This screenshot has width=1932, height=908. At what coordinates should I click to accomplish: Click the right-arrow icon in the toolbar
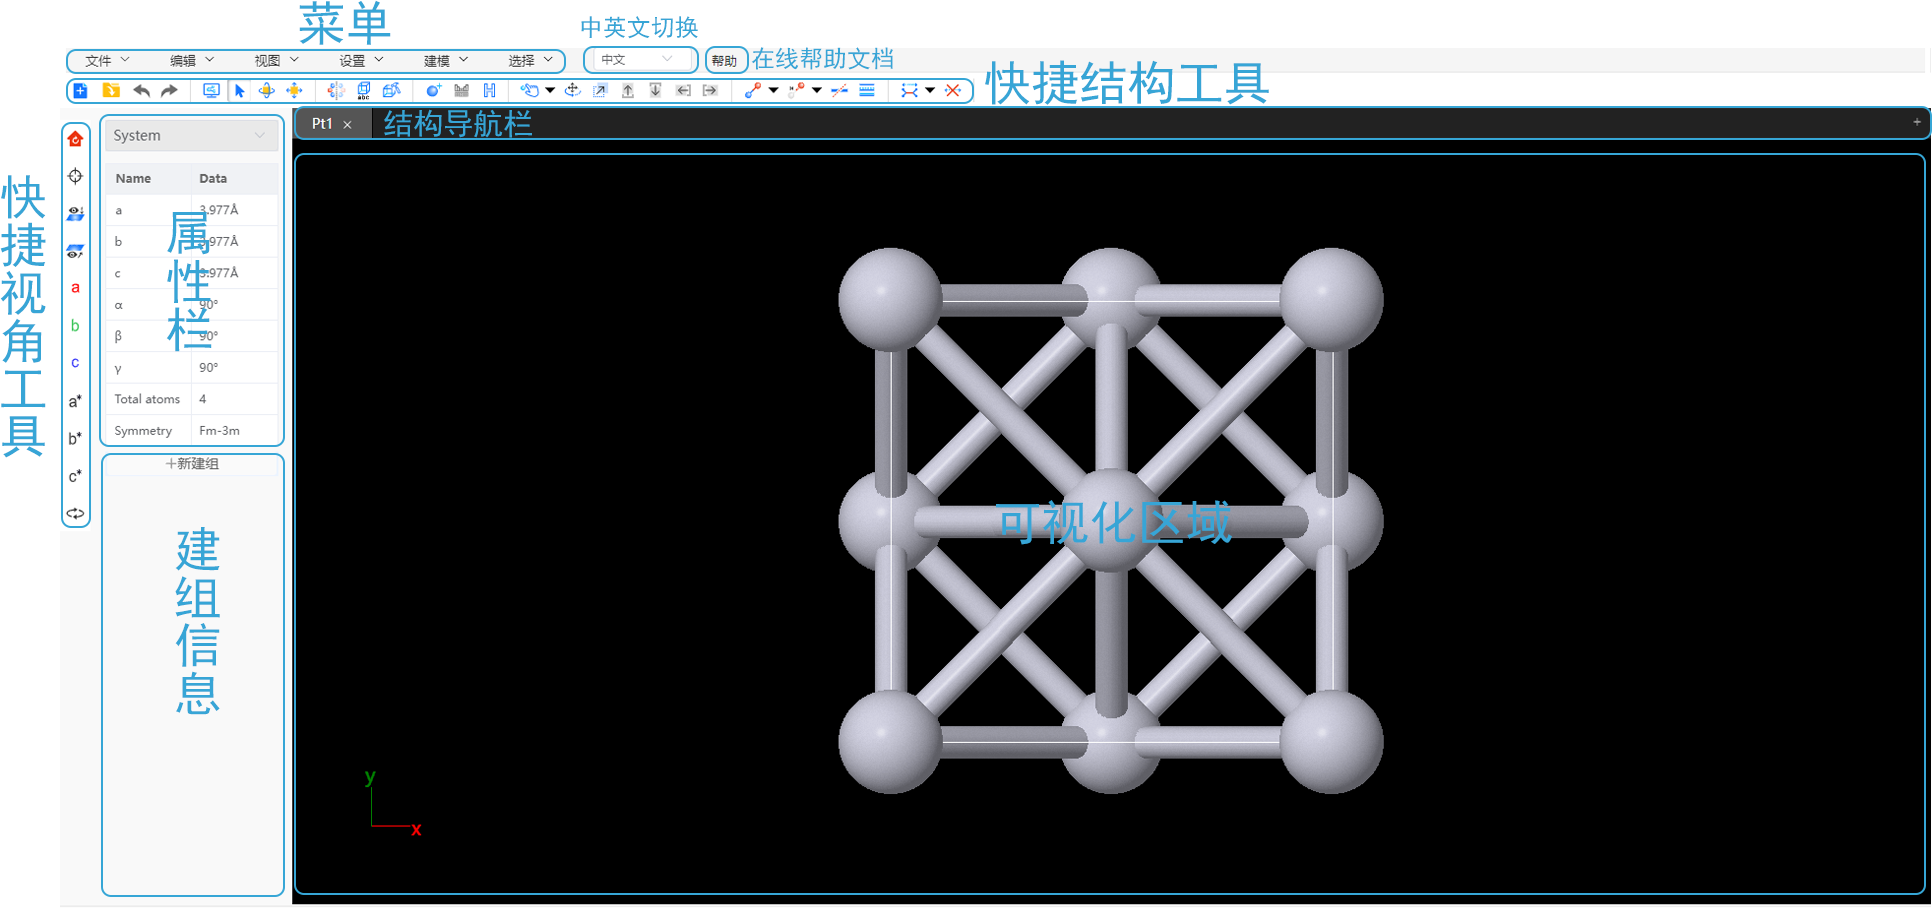710,91
